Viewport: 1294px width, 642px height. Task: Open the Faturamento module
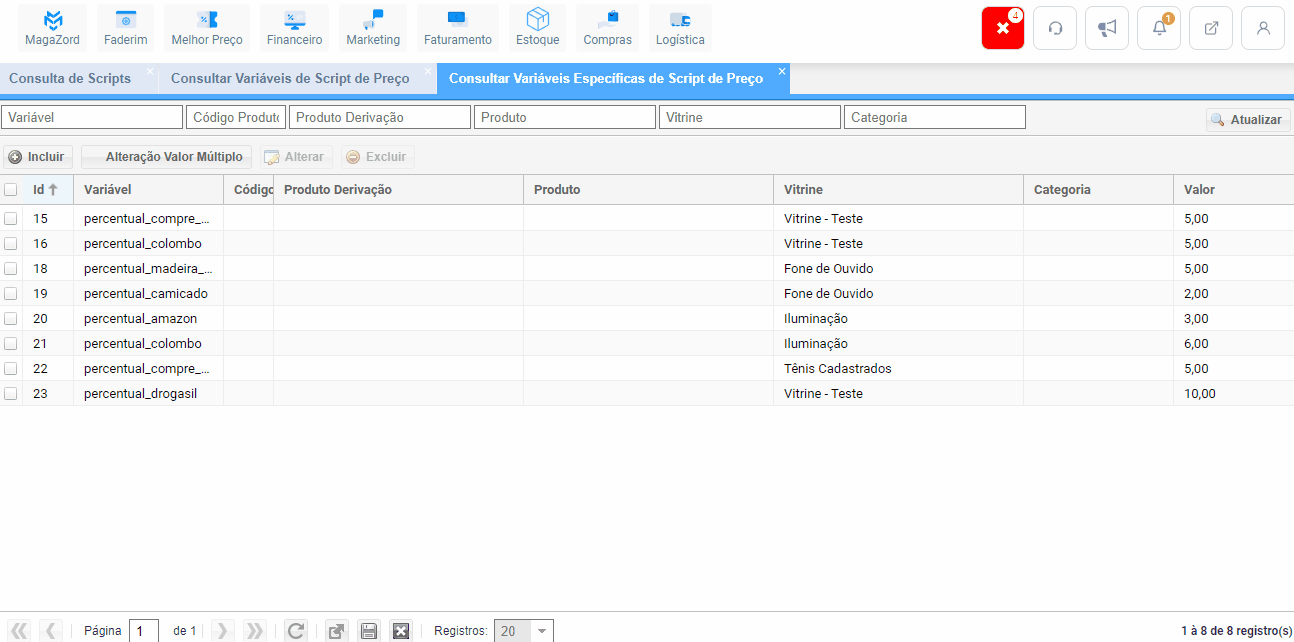pyautogui.click(x=458, y=28)
